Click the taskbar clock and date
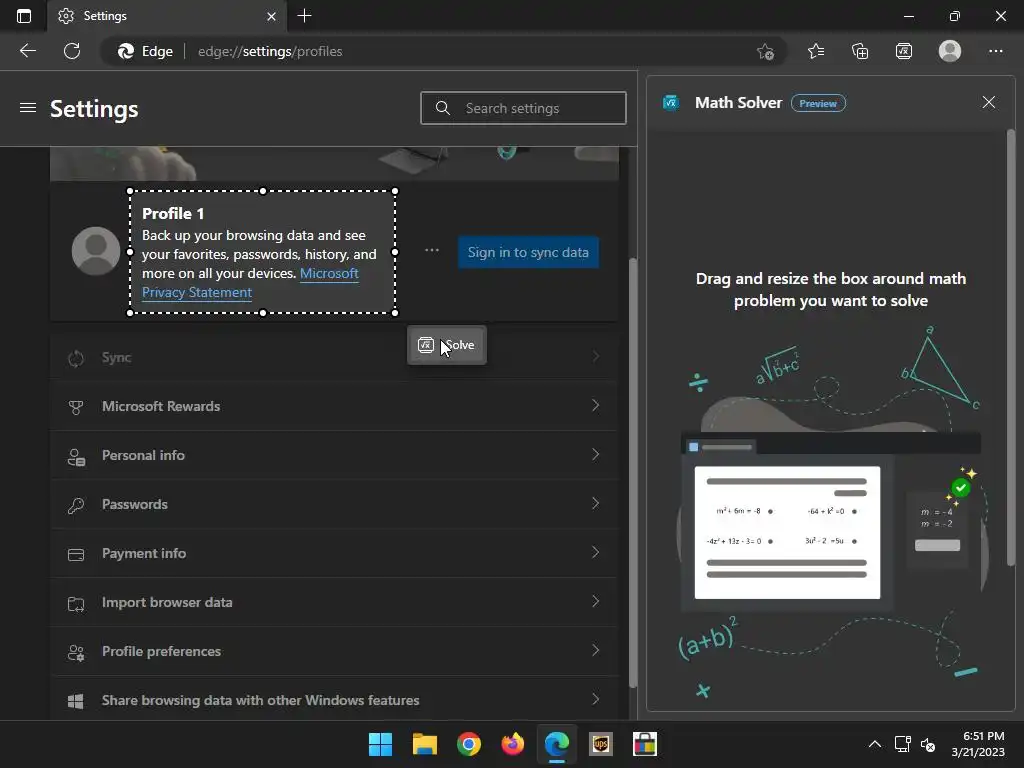The image size is (1024, 768). tap(978, 744)
